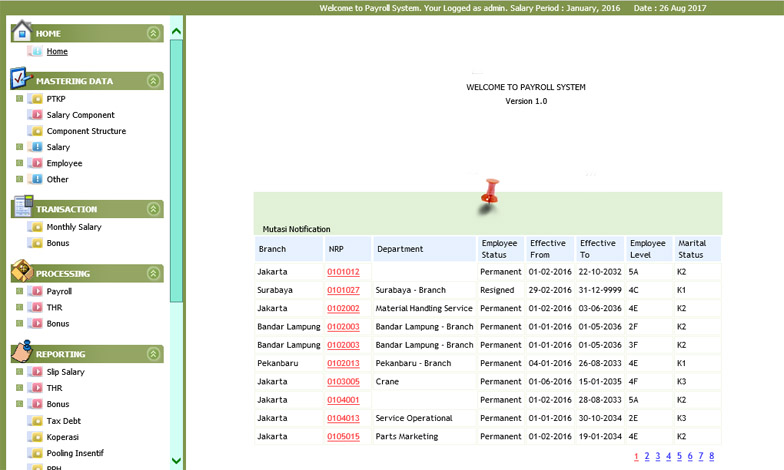Toggle the green square beside PTKP

[19, 99]
